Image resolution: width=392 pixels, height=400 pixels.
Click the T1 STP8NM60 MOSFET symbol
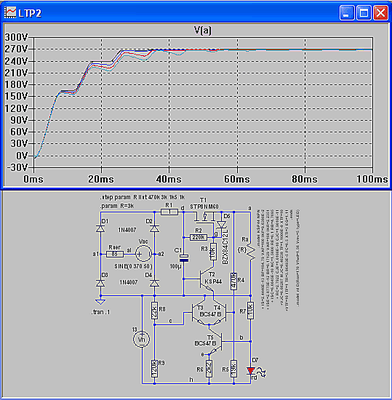[x=204, y=218]
